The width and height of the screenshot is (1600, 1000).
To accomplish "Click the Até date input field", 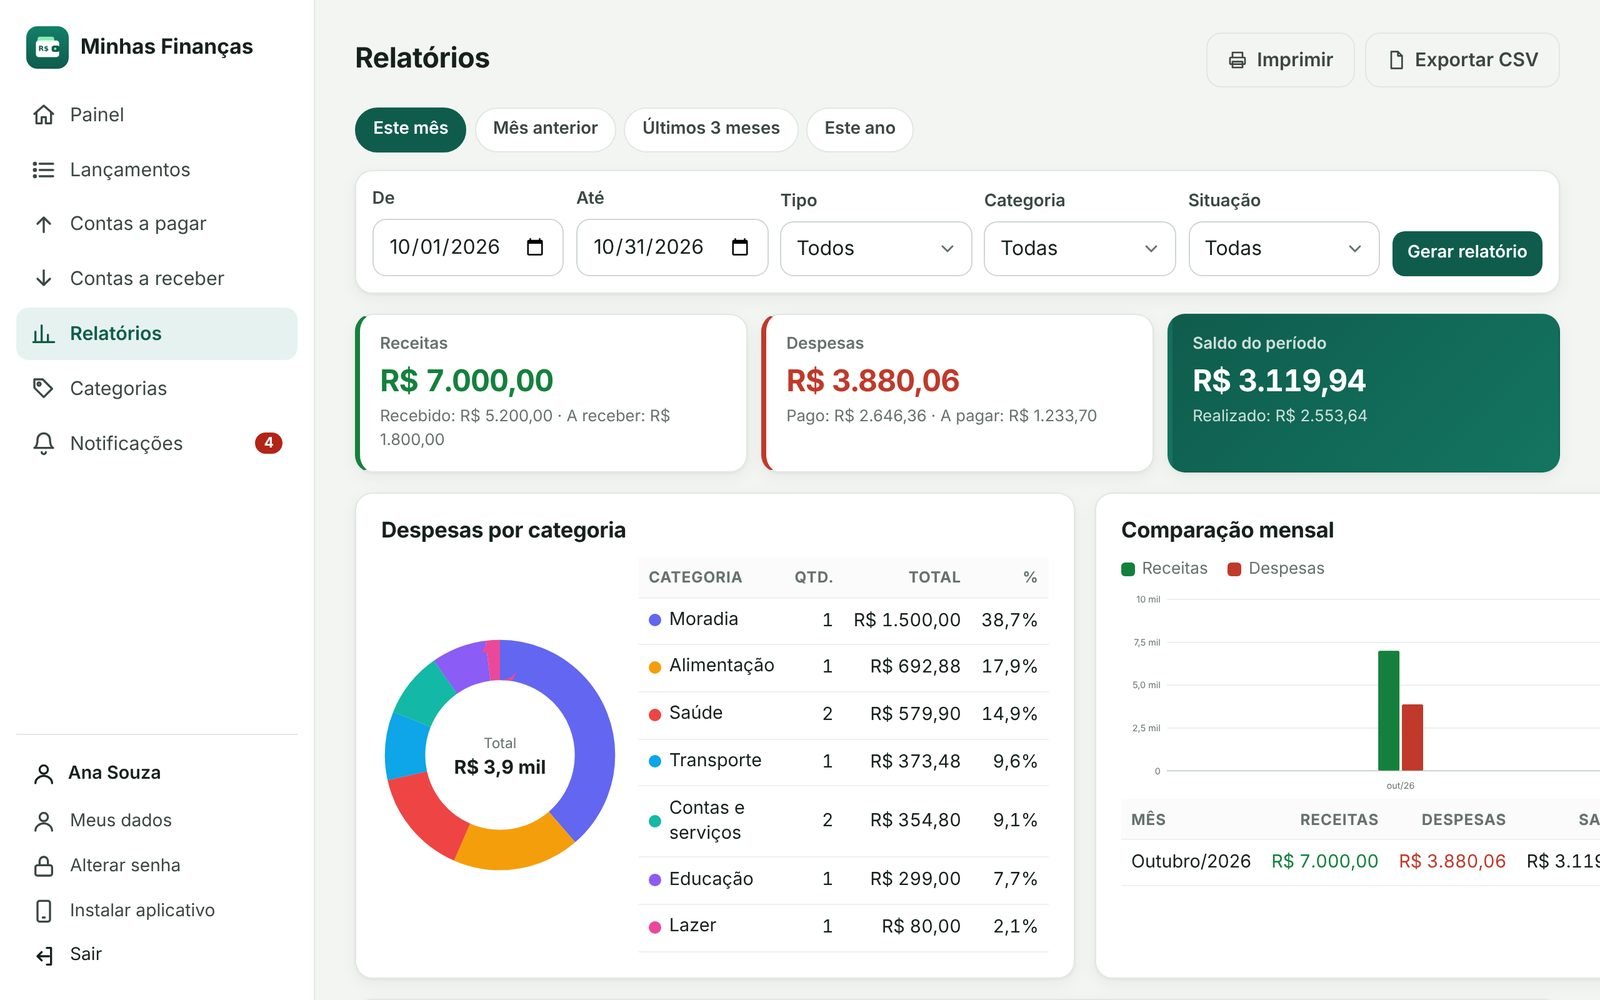I will pyautogui.click(x=672, y=248).
